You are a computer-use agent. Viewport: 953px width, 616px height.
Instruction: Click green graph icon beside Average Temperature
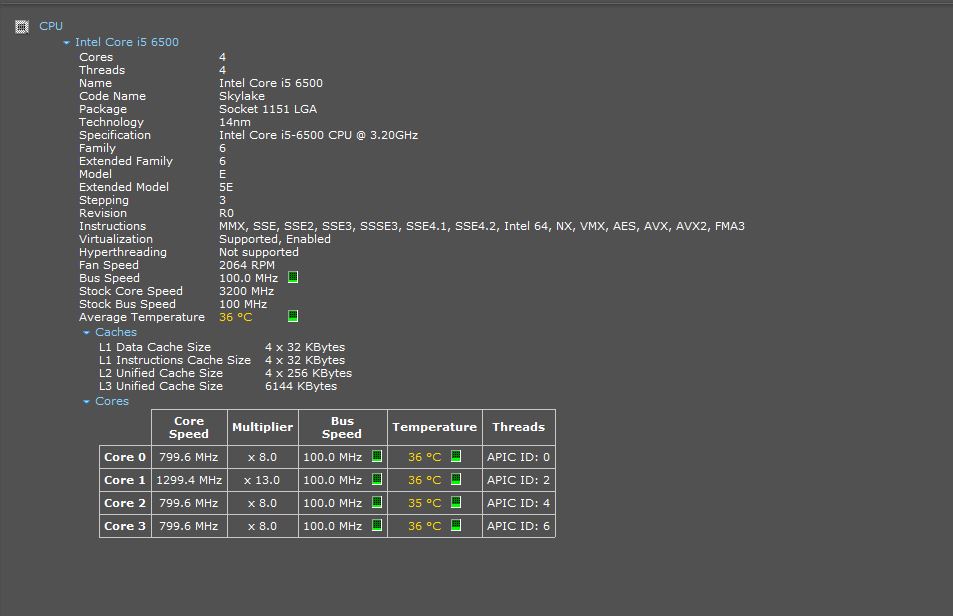tap(293, 316)
